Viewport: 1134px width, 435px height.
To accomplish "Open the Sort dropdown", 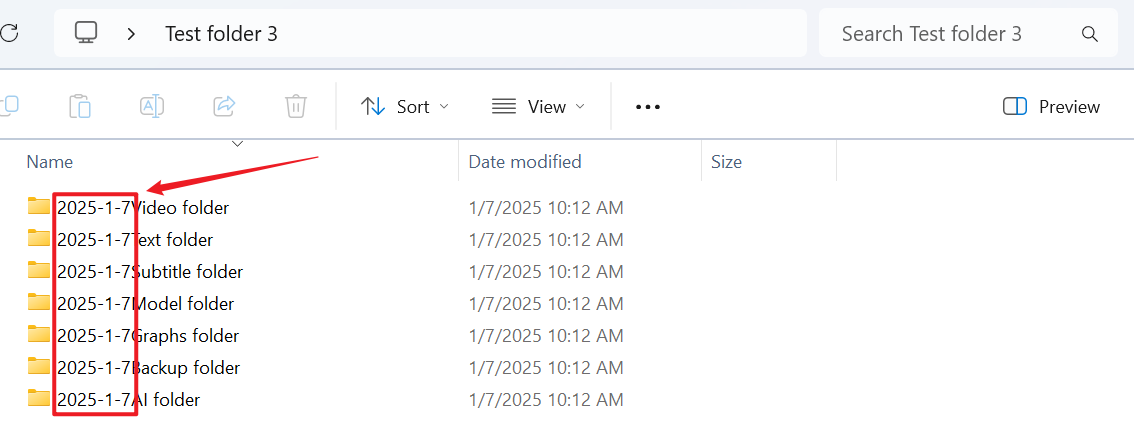I will tap(405, 107).
